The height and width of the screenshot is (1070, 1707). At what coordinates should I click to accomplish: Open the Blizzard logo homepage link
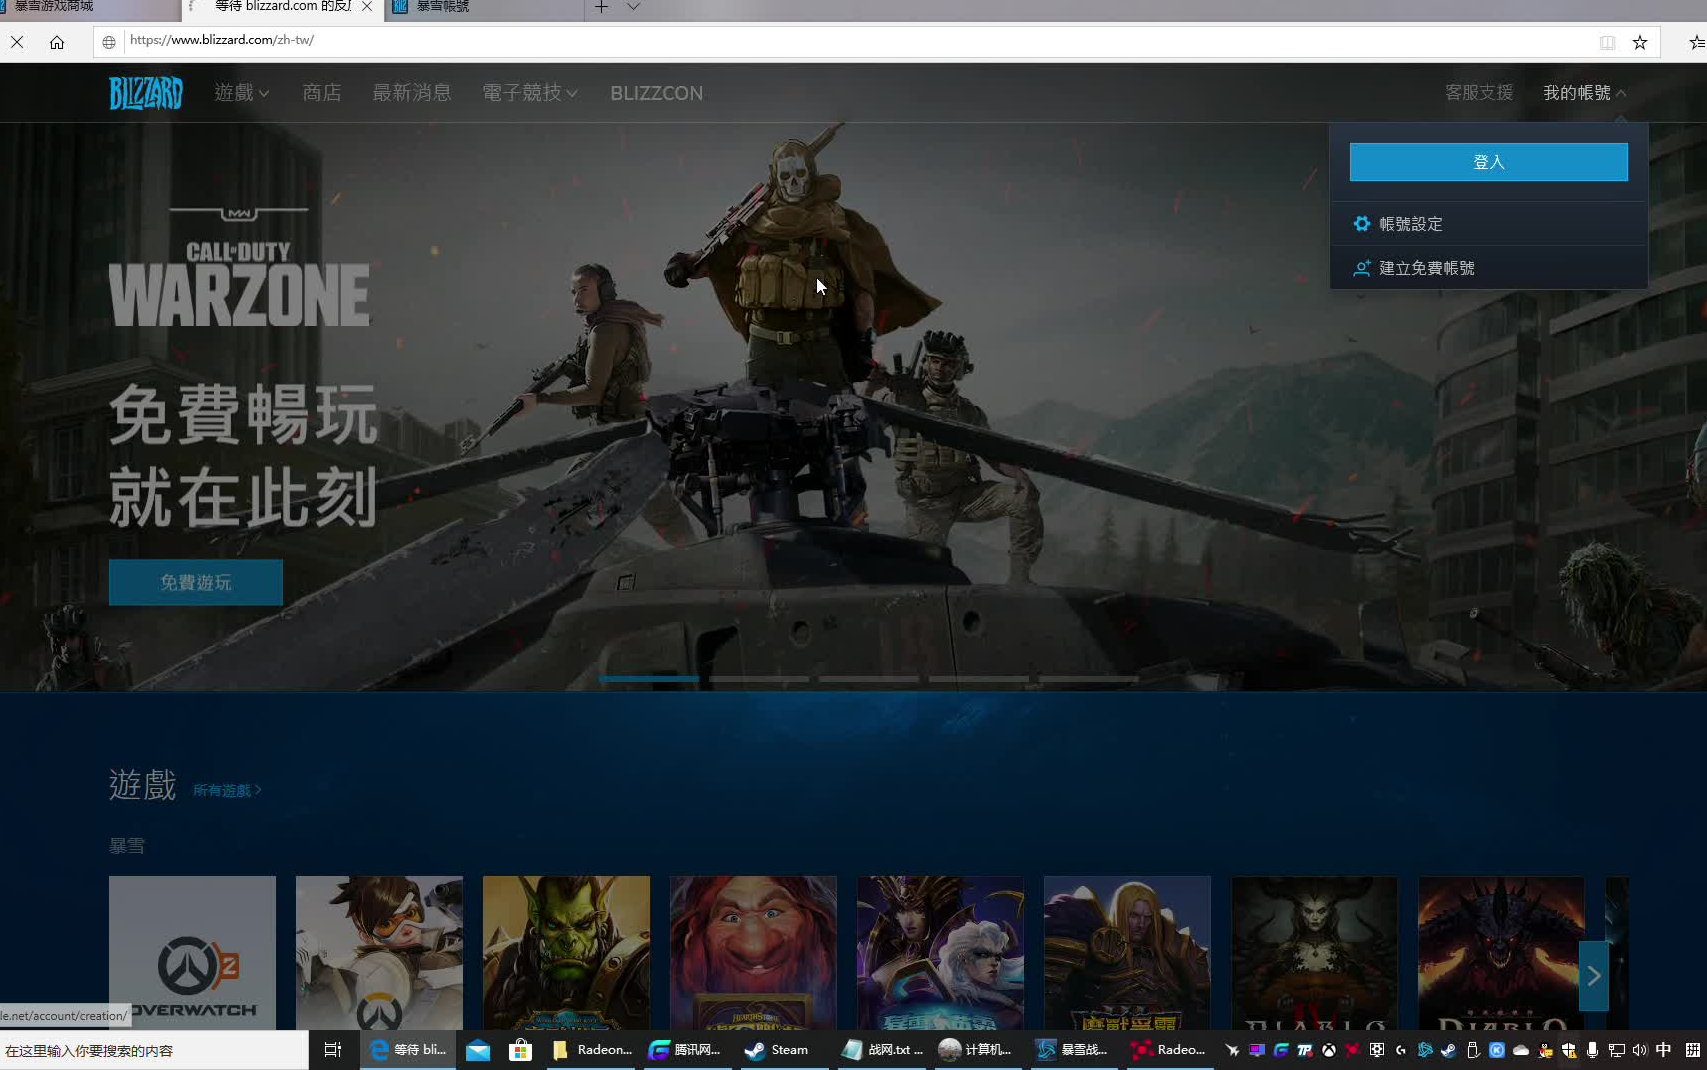[146, 92]
